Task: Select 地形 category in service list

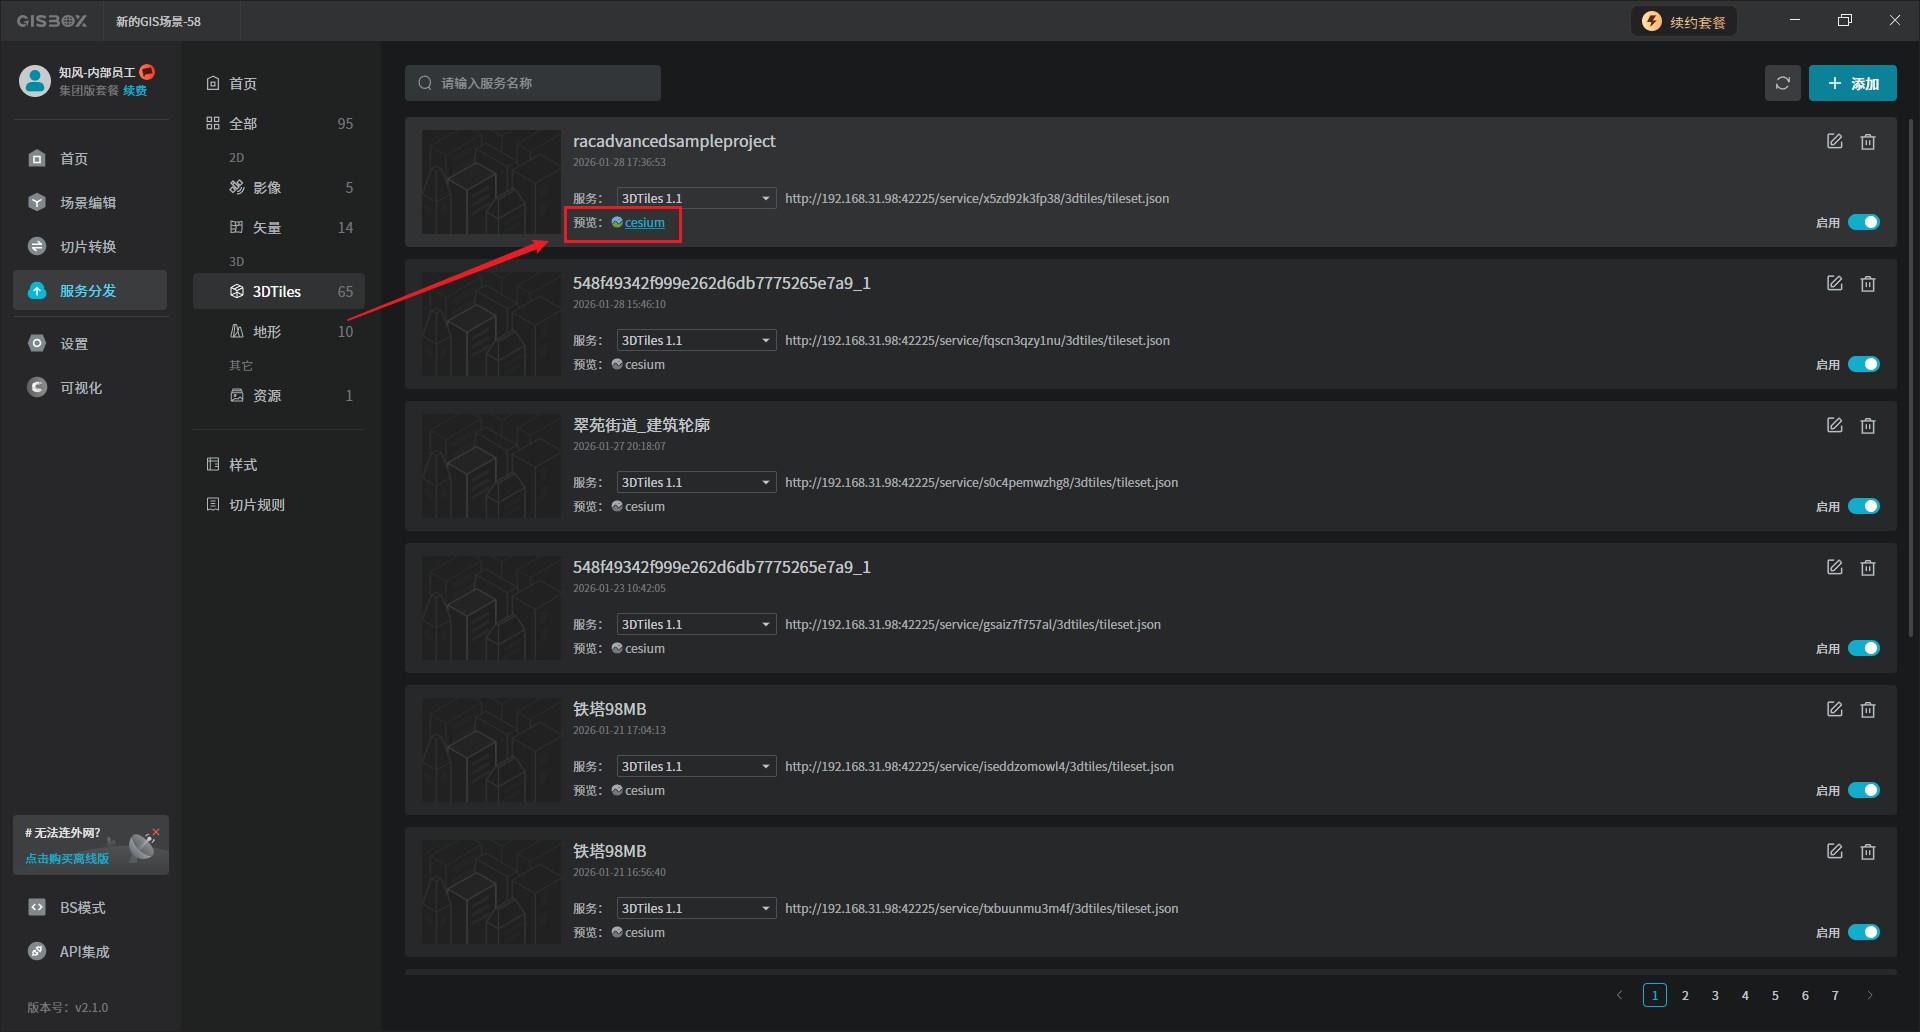Action: (266, 332)
